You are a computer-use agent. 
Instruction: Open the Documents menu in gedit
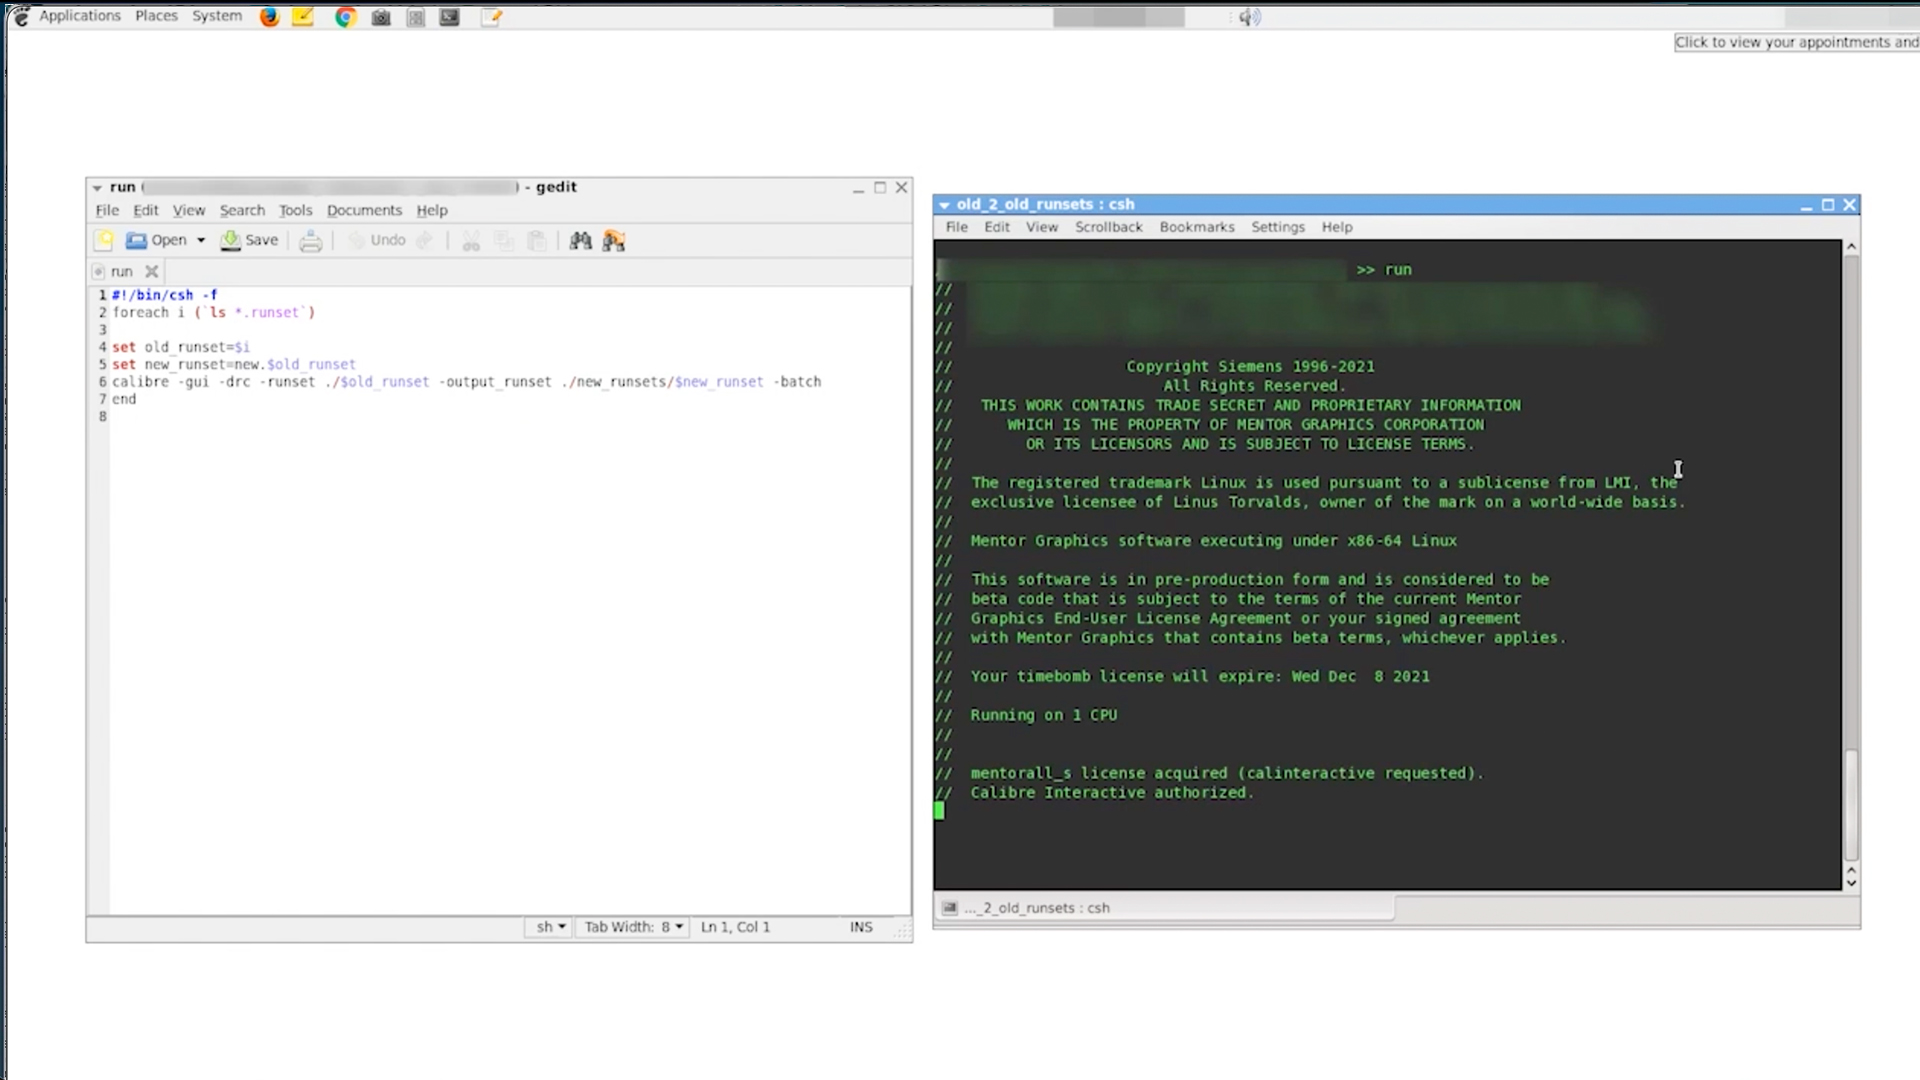tap(364, 210)
